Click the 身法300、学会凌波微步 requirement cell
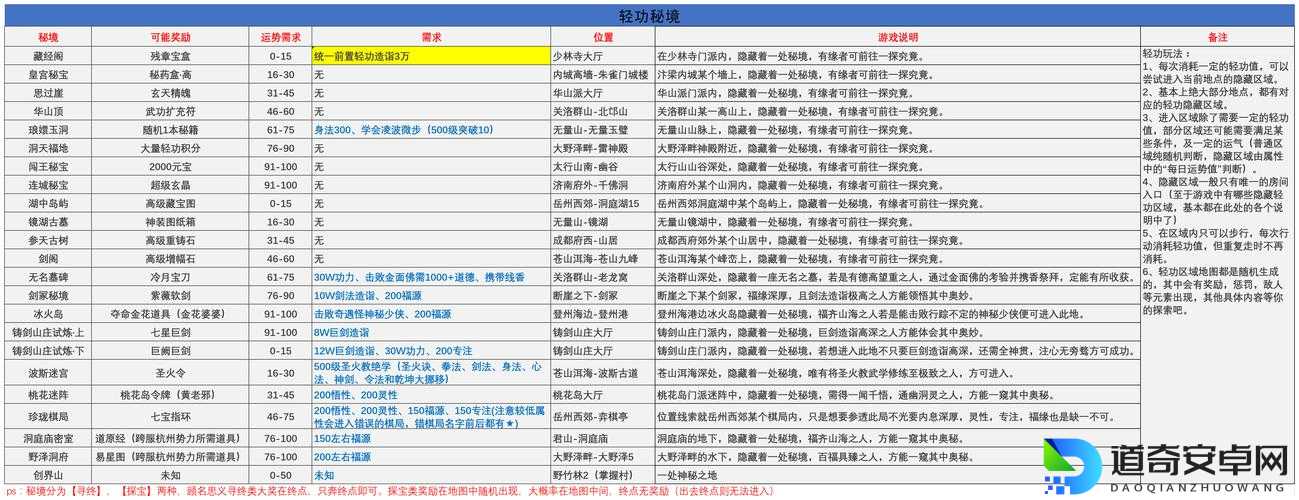 pyautogui.click(x=431, y=130)
